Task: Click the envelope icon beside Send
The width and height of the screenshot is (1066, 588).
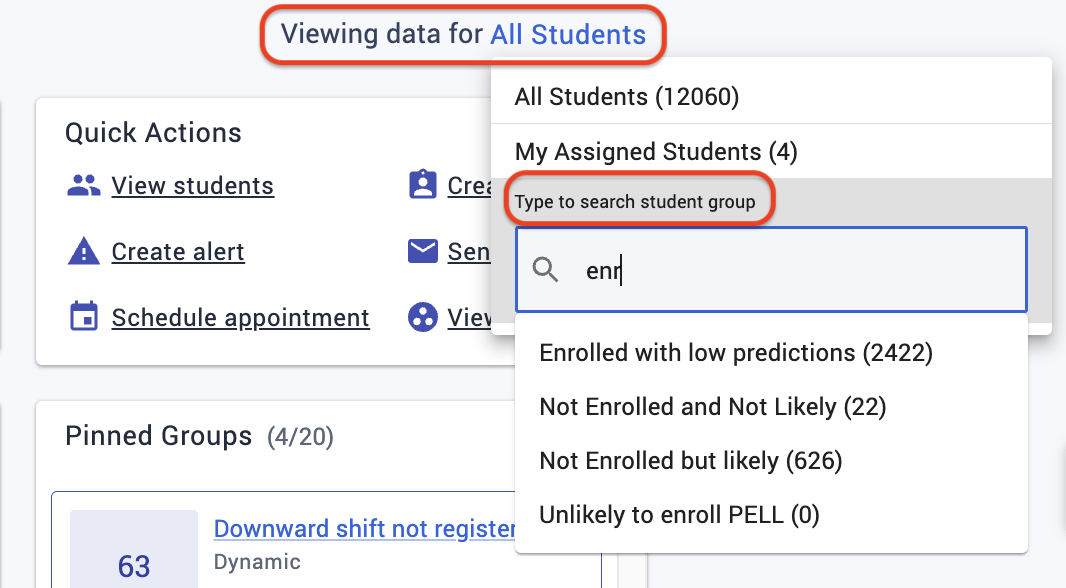Action: coord(422,251)
